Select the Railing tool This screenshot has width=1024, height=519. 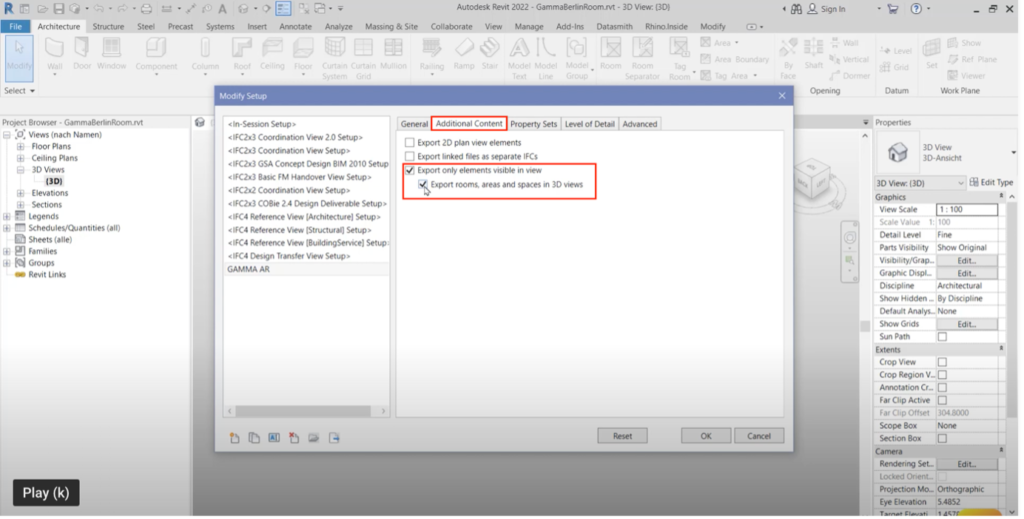coord(432,54)
